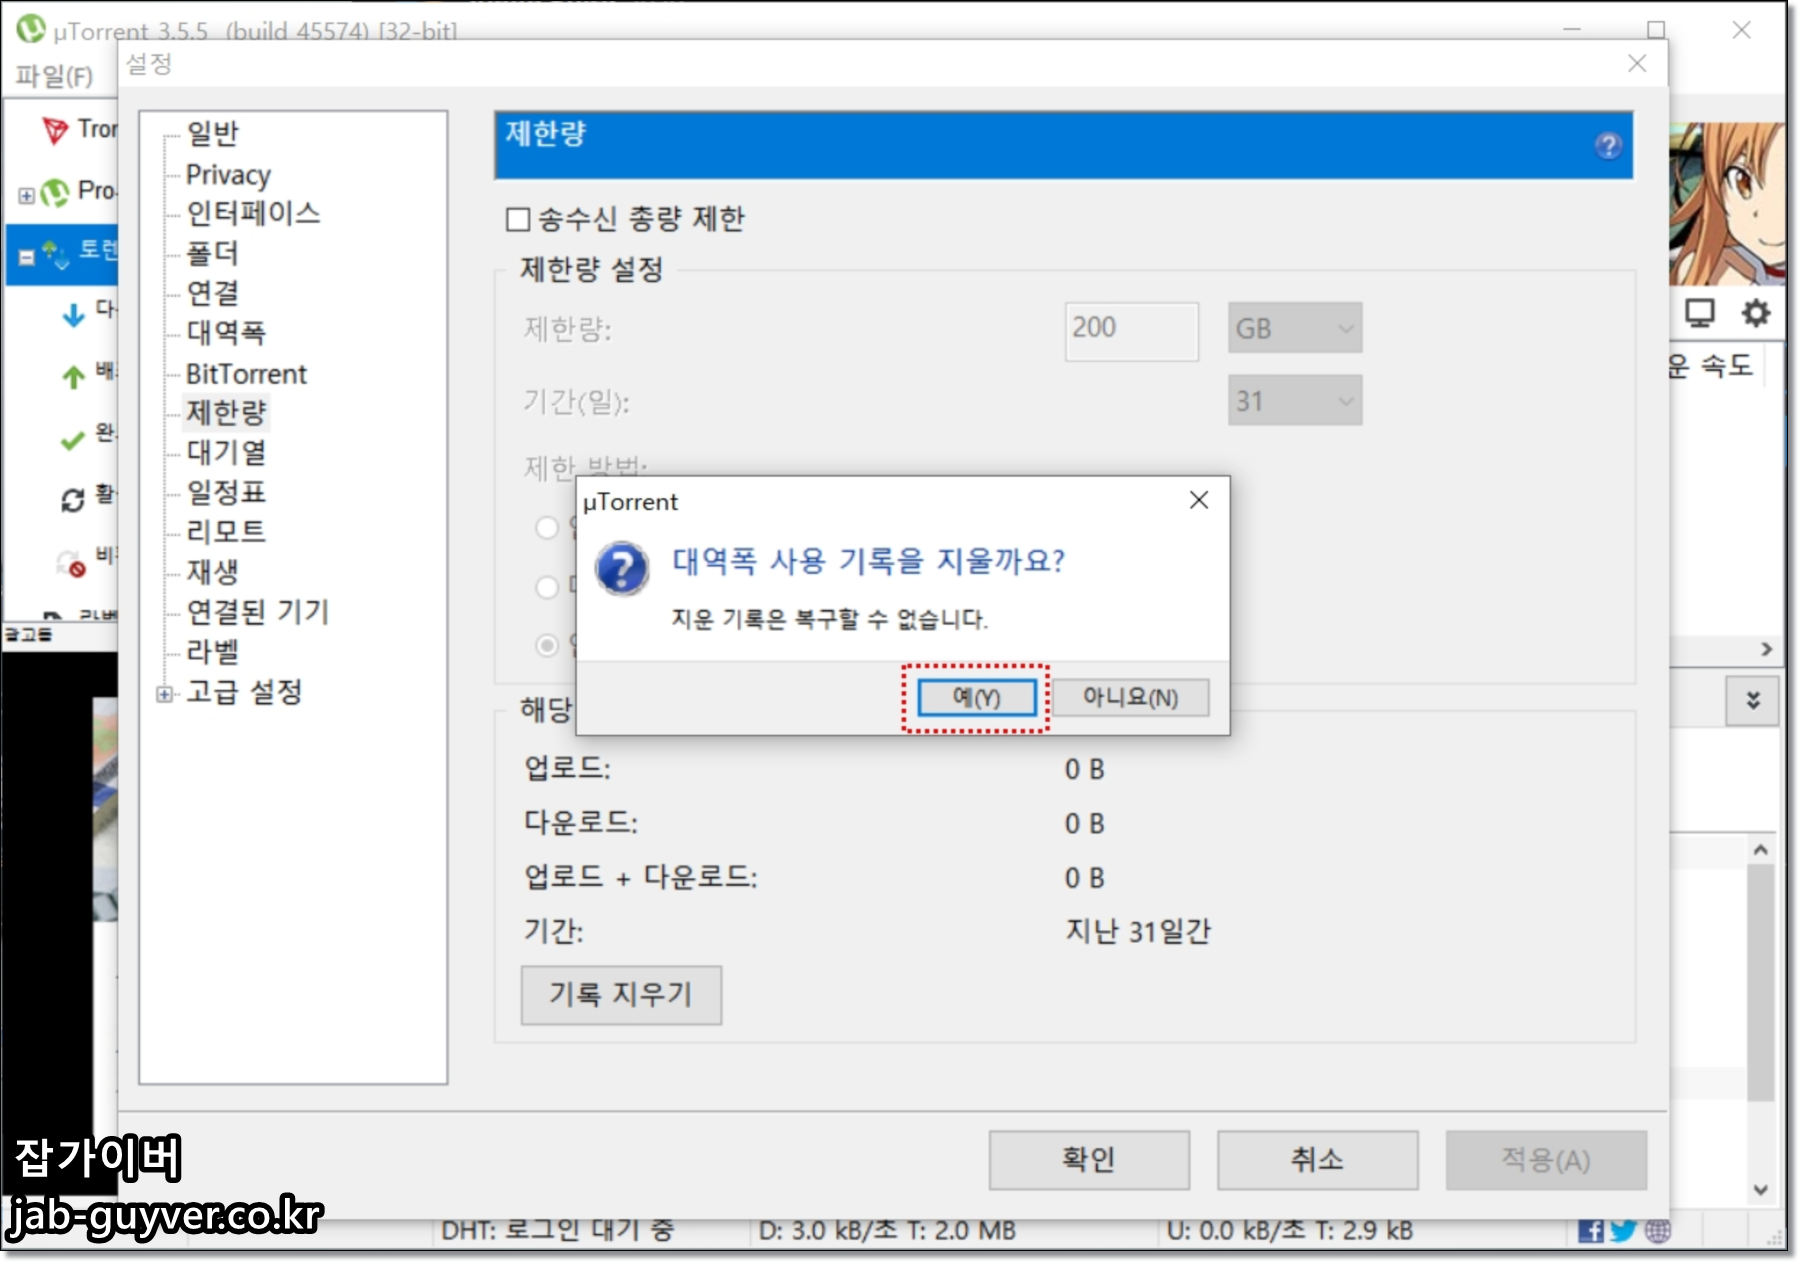Select 인터페이스 in the settings tree
This screenshot has height=1263, width=1800.
coord(253,213)
